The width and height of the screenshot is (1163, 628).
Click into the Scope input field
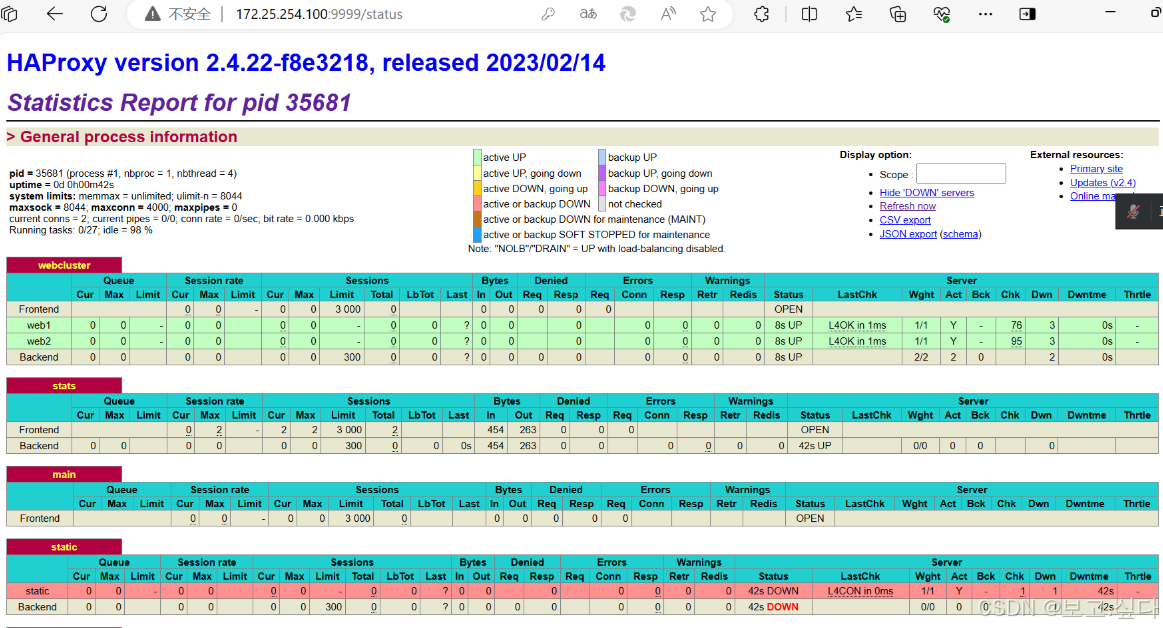961,173
